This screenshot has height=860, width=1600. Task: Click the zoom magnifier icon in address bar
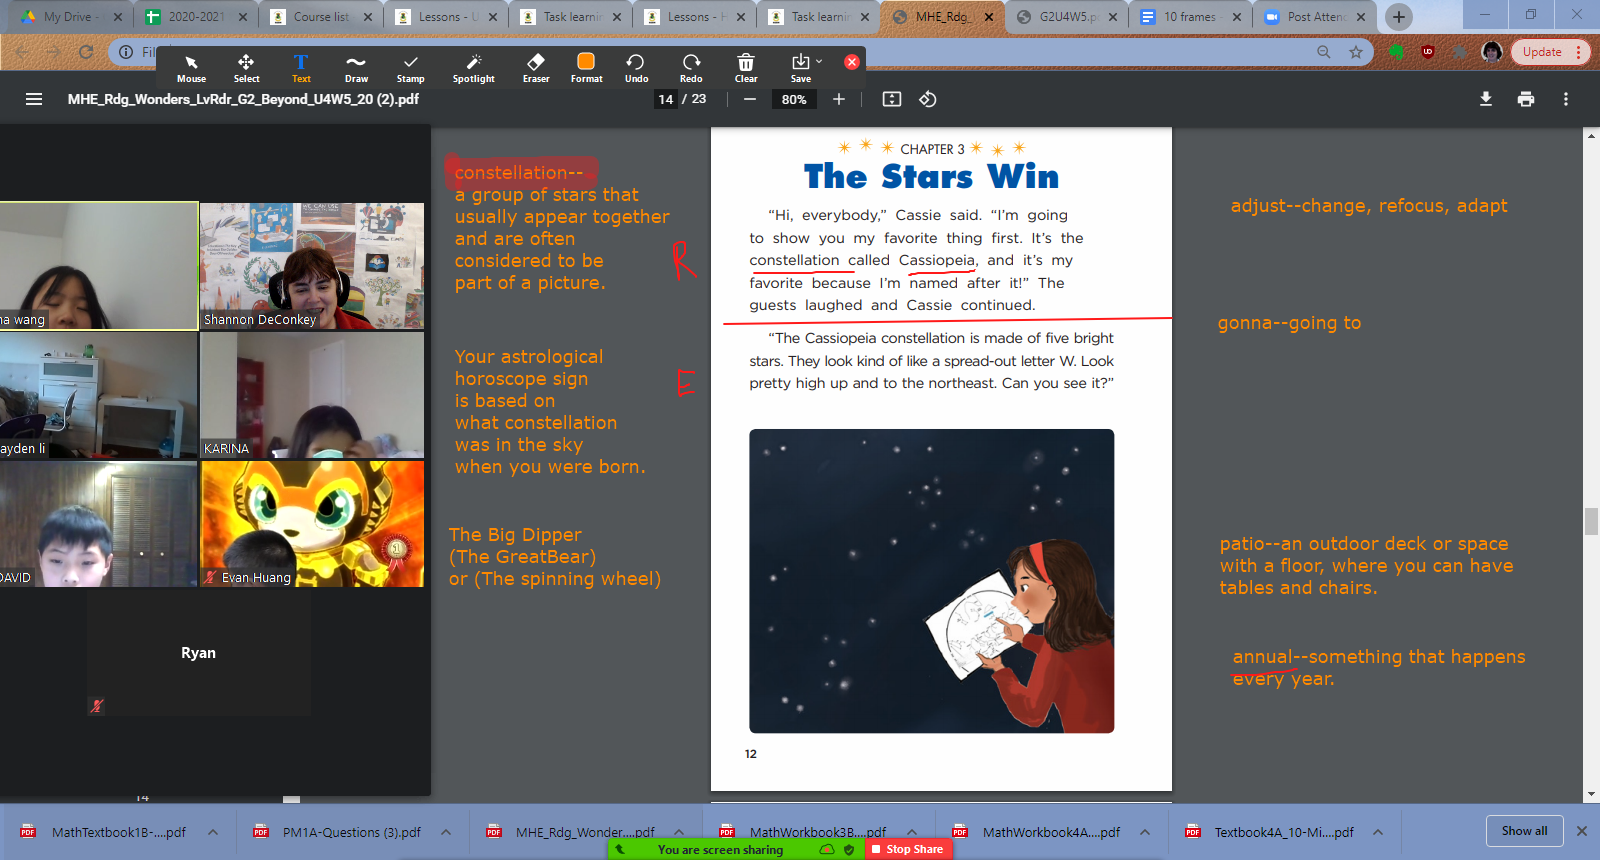point(1324,52)
